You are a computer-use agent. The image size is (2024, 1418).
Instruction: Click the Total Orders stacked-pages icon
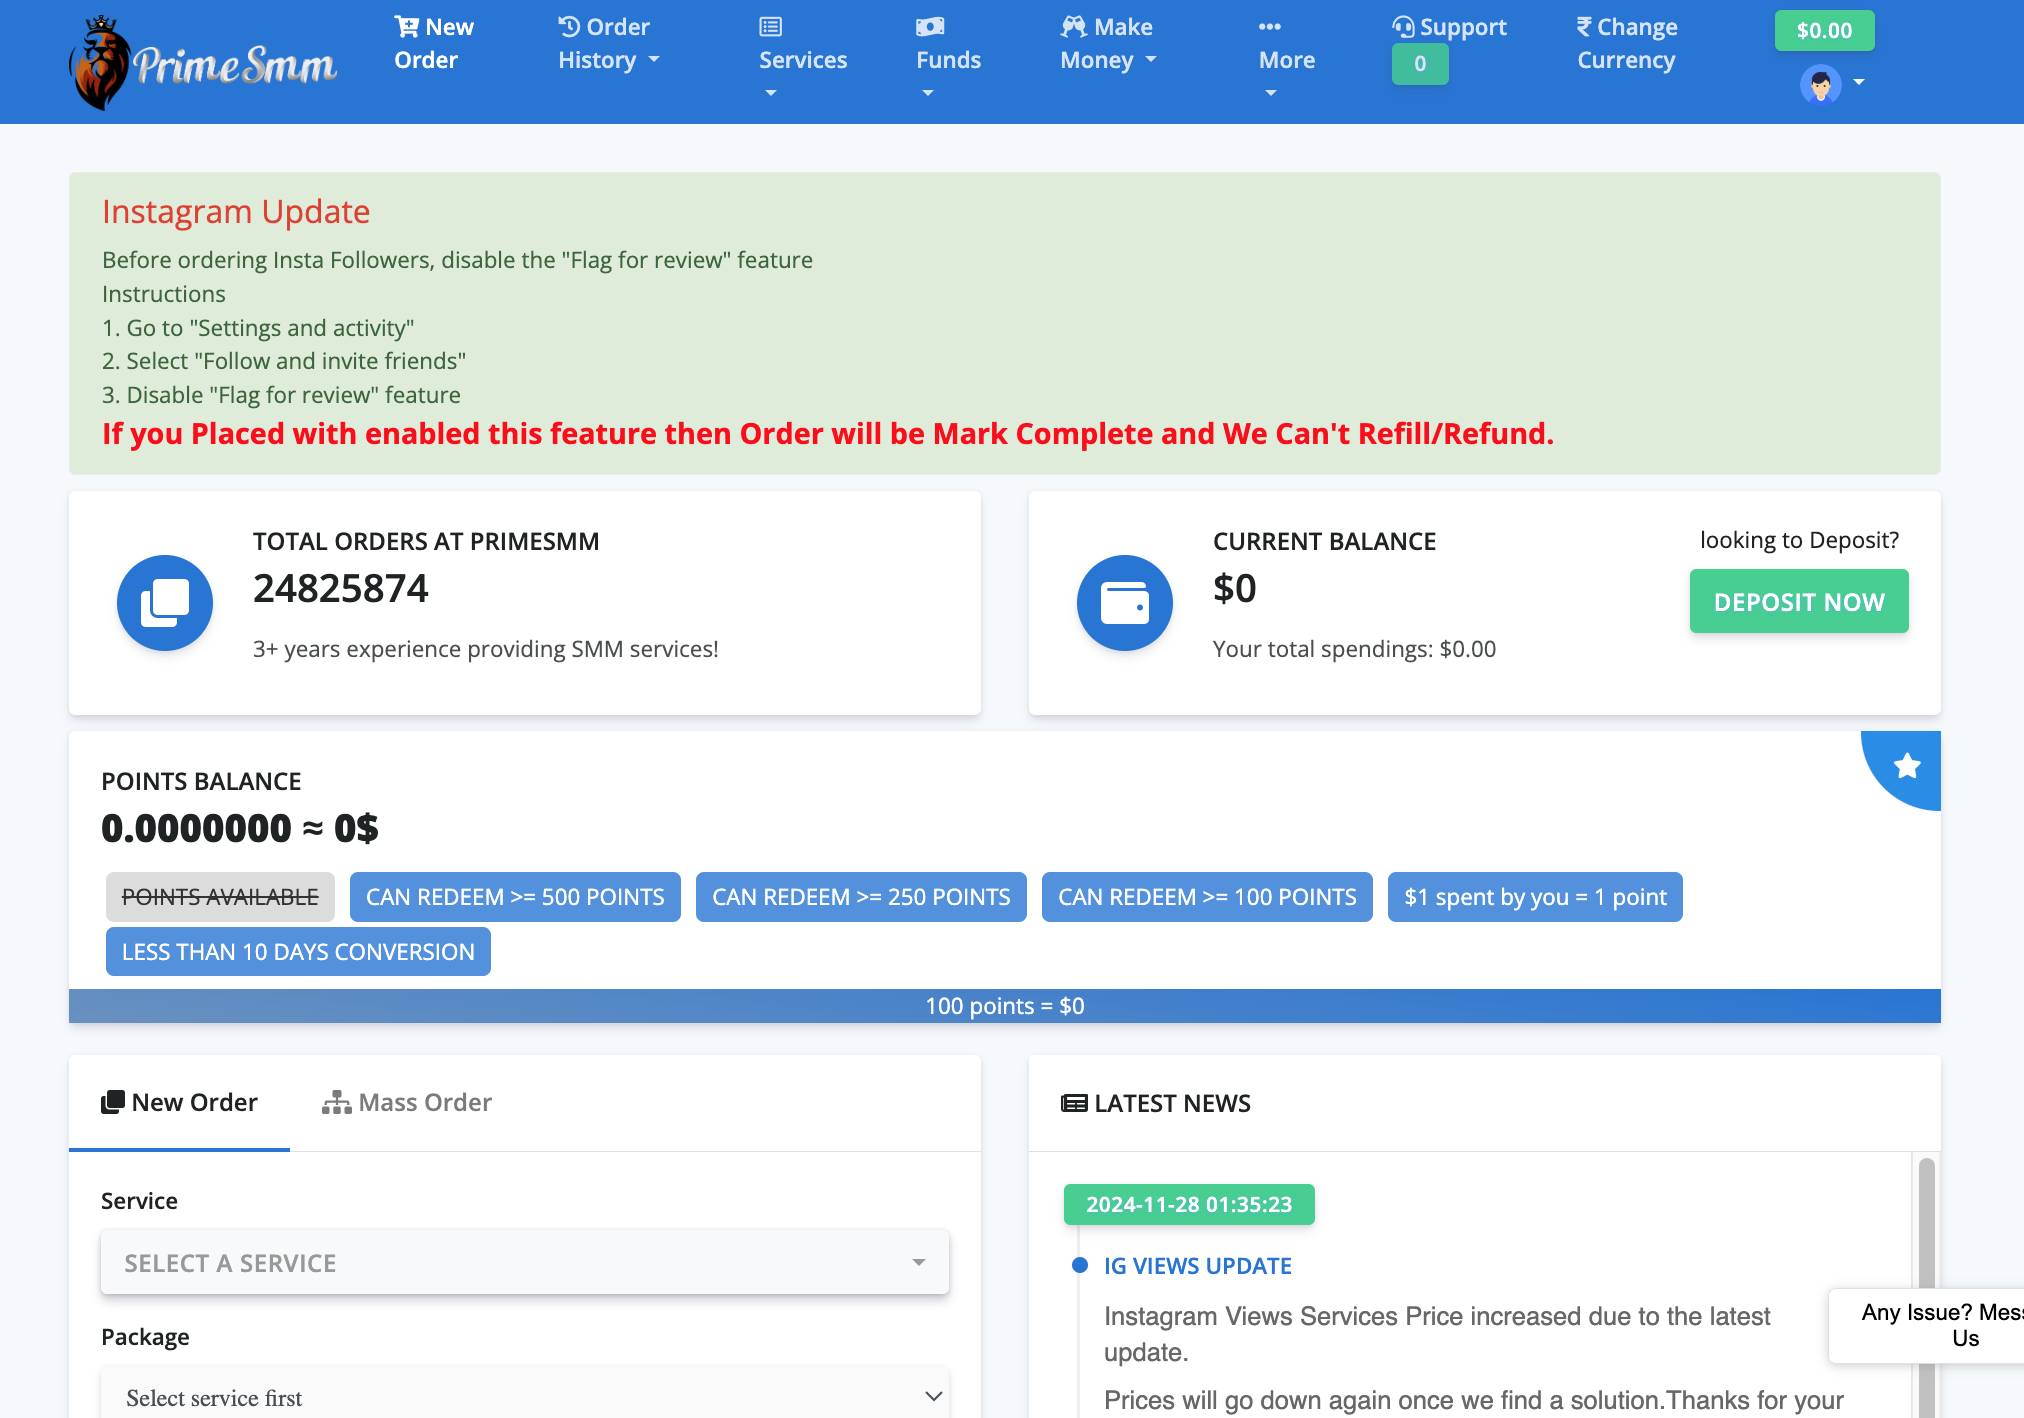tap(165, 603)
